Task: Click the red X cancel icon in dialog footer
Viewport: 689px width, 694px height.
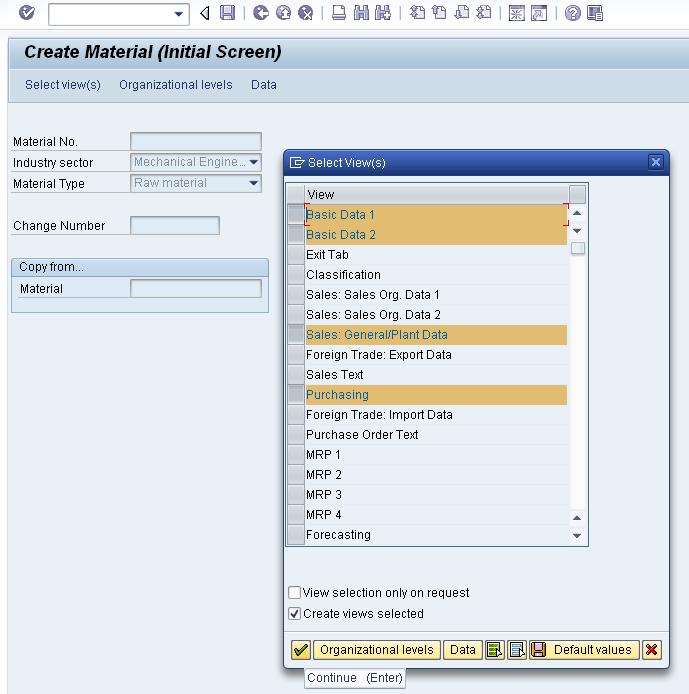Action: pos(651,650)
